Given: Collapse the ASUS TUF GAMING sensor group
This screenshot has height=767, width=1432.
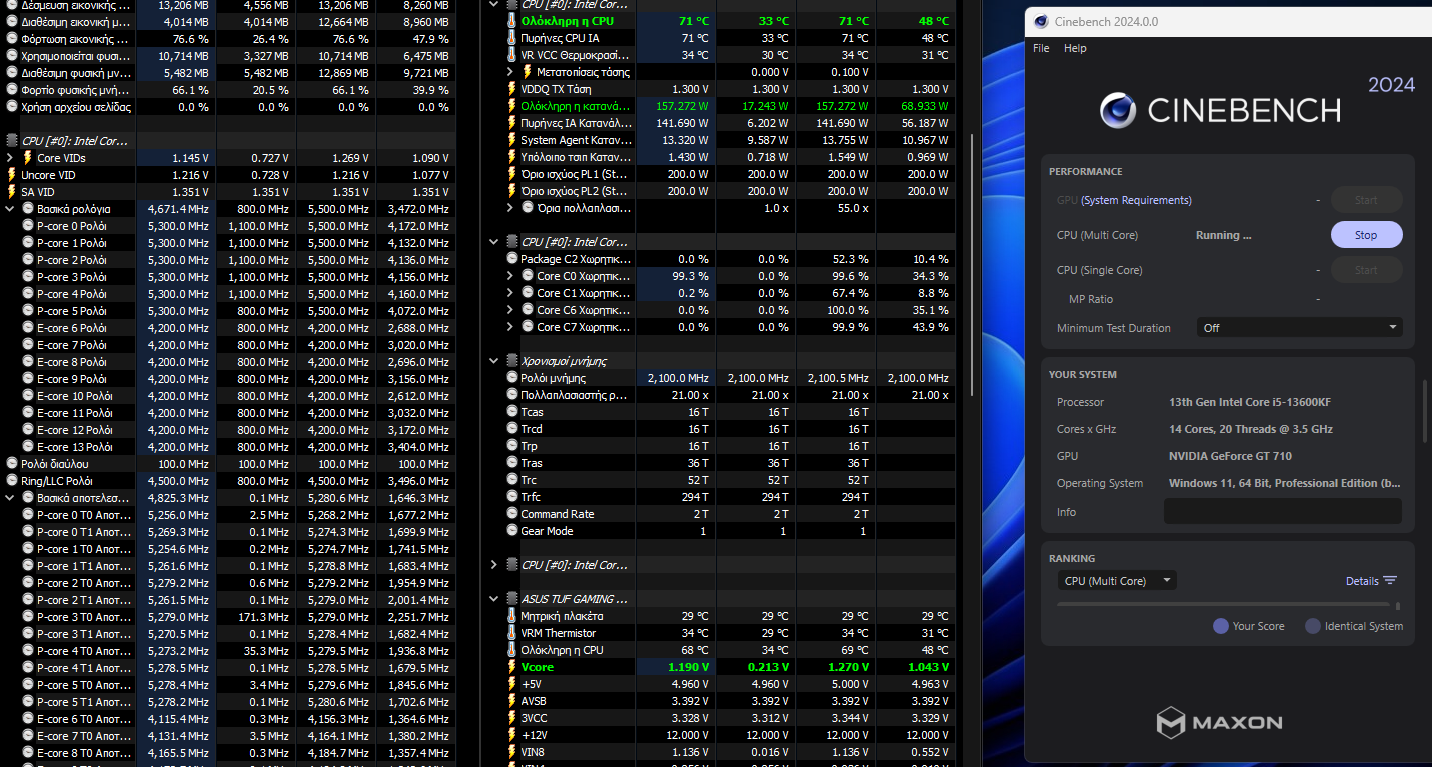Looking at the screenshot, I should point(494,599).
